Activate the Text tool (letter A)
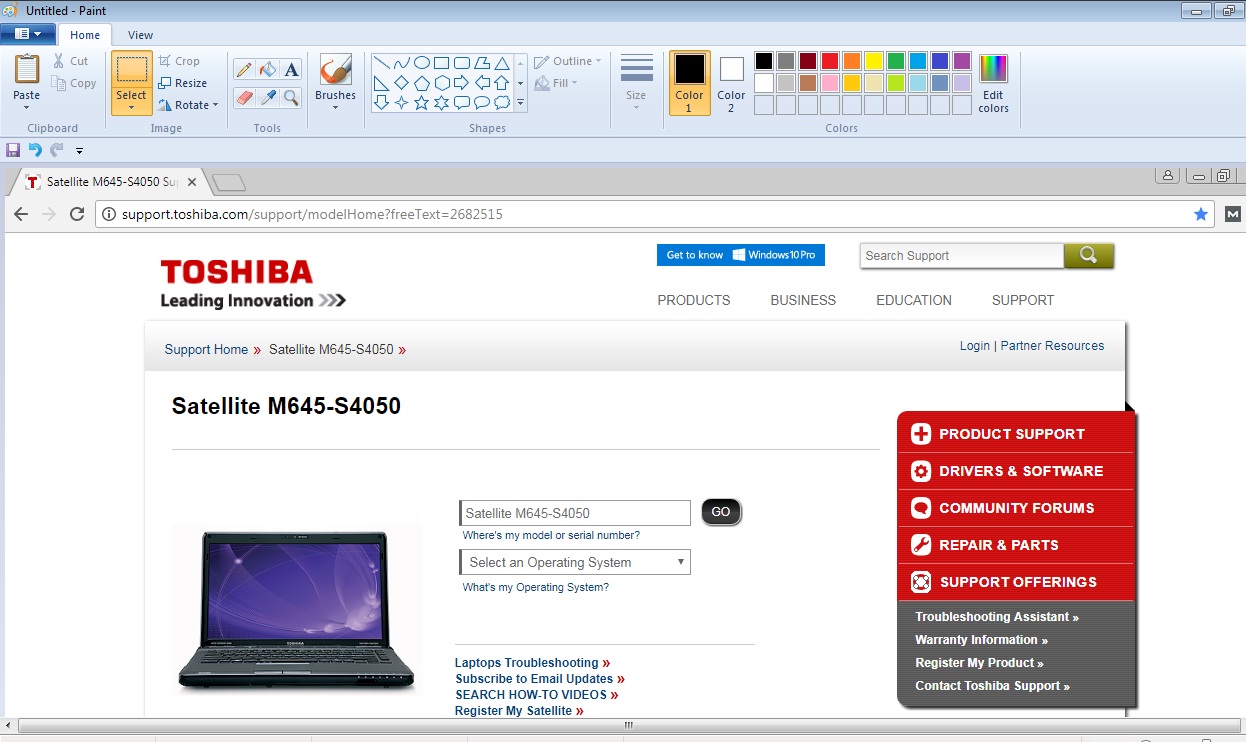This screenshot has height=742, width=1246. pyautogui.click(x=291, y=70)
